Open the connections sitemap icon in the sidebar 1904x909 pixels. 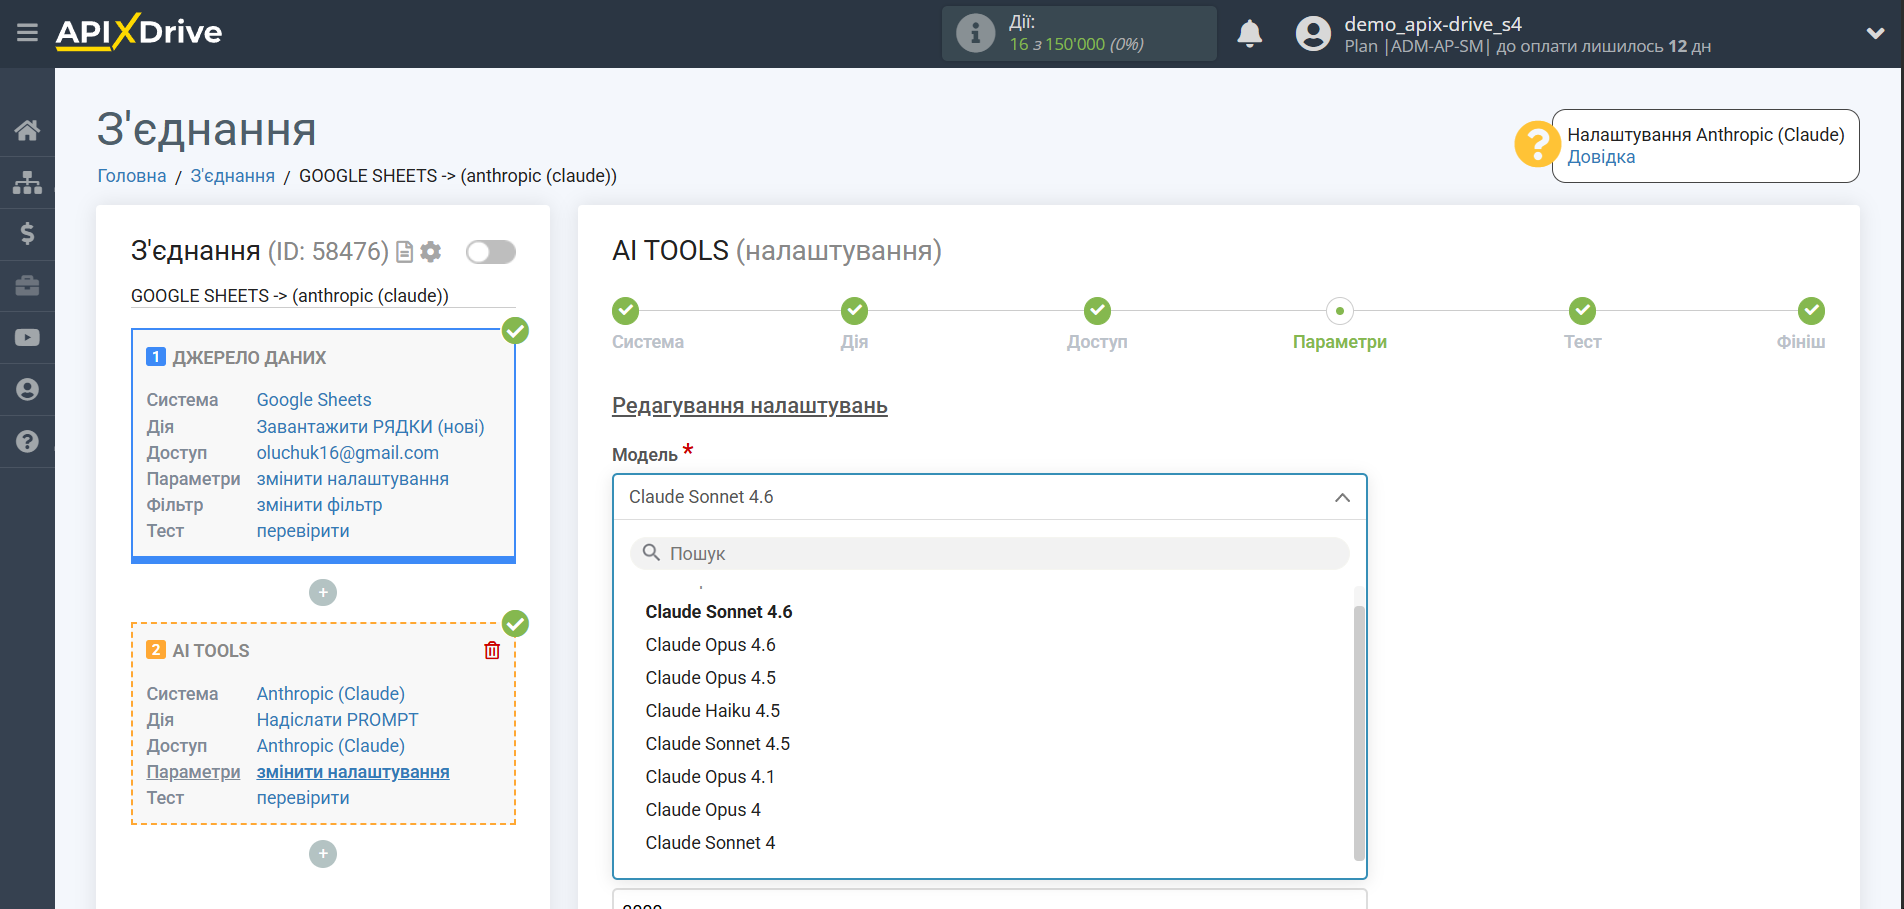tap(27, 182)
